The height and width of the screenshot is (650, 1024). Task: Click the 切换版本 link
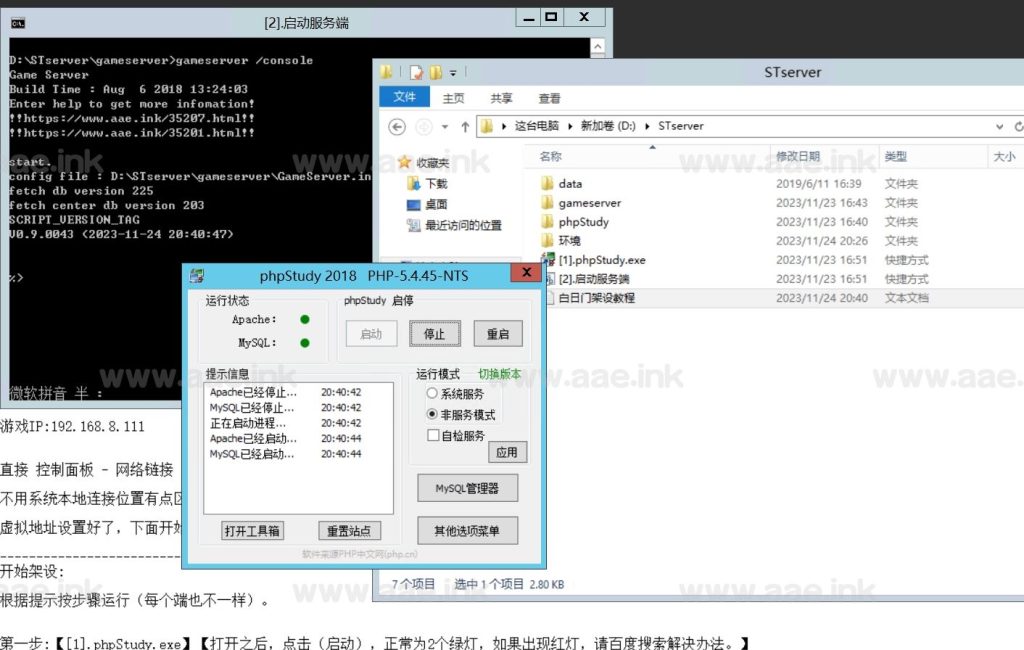499,374
